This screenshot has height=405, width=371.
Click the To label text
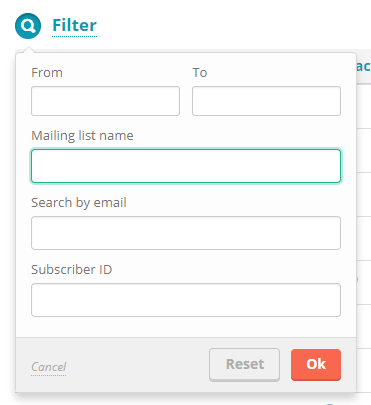(200, 73)
